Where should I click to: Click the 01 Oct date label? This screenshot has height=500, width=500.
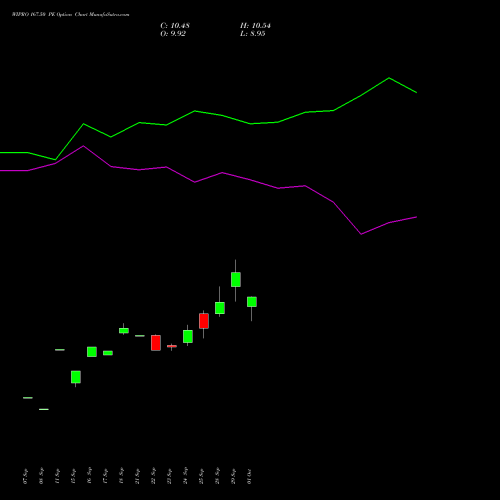tap(249, 476)
